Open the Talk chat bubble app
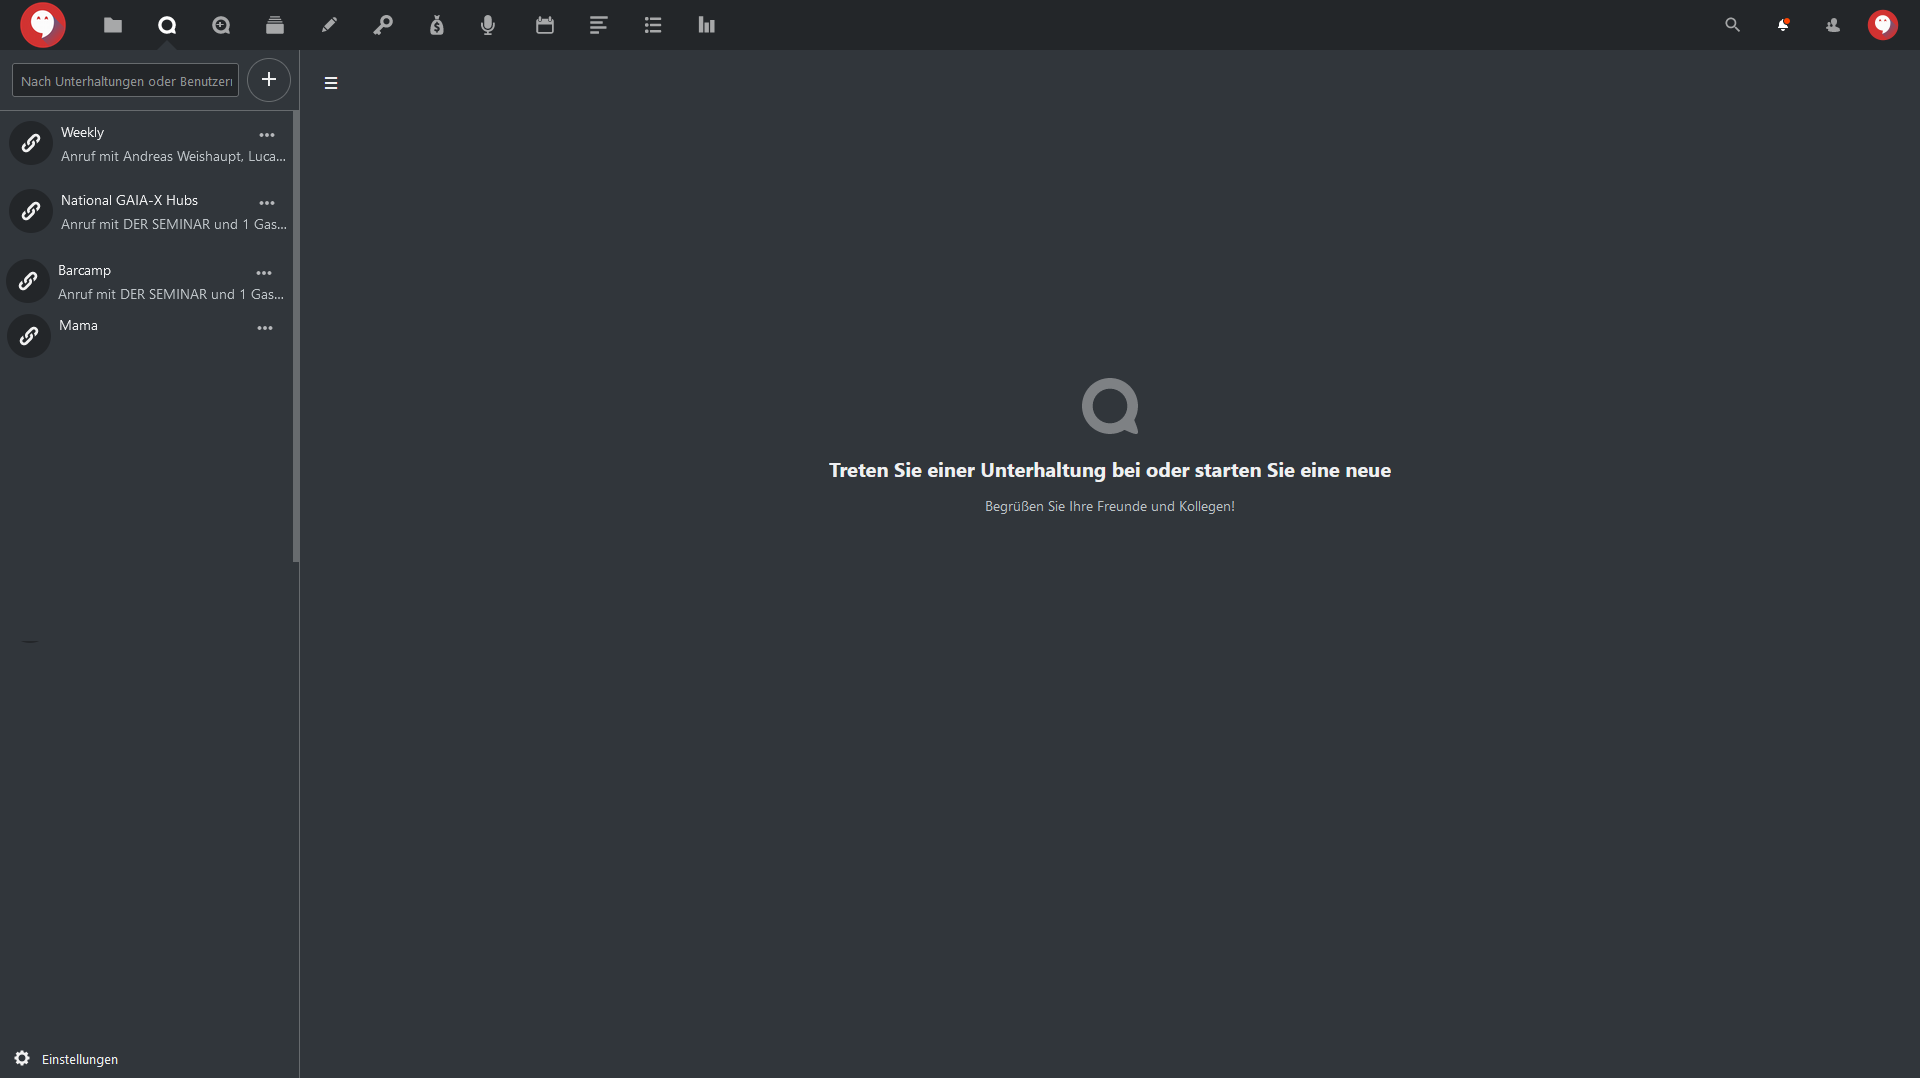The height and width of the screenshot is (1078, 1920). (167, 25)
